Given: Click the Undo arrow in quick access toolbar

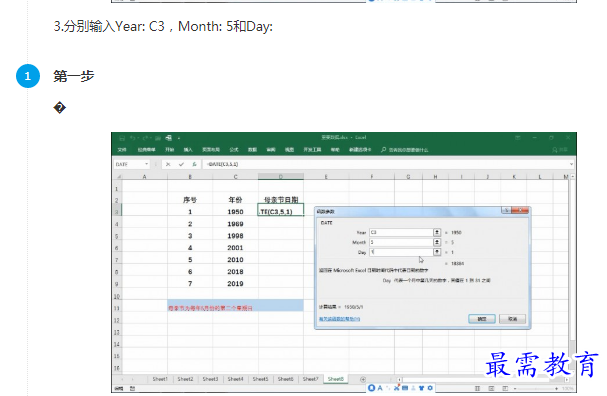Looking at the screenshot, I should pos(133,138).
